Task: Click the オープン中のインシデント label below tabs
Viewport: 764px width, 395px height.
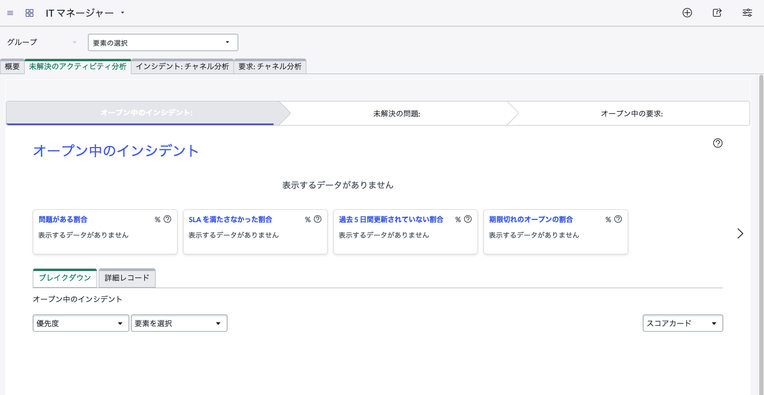Action: (x=77, y=300)
